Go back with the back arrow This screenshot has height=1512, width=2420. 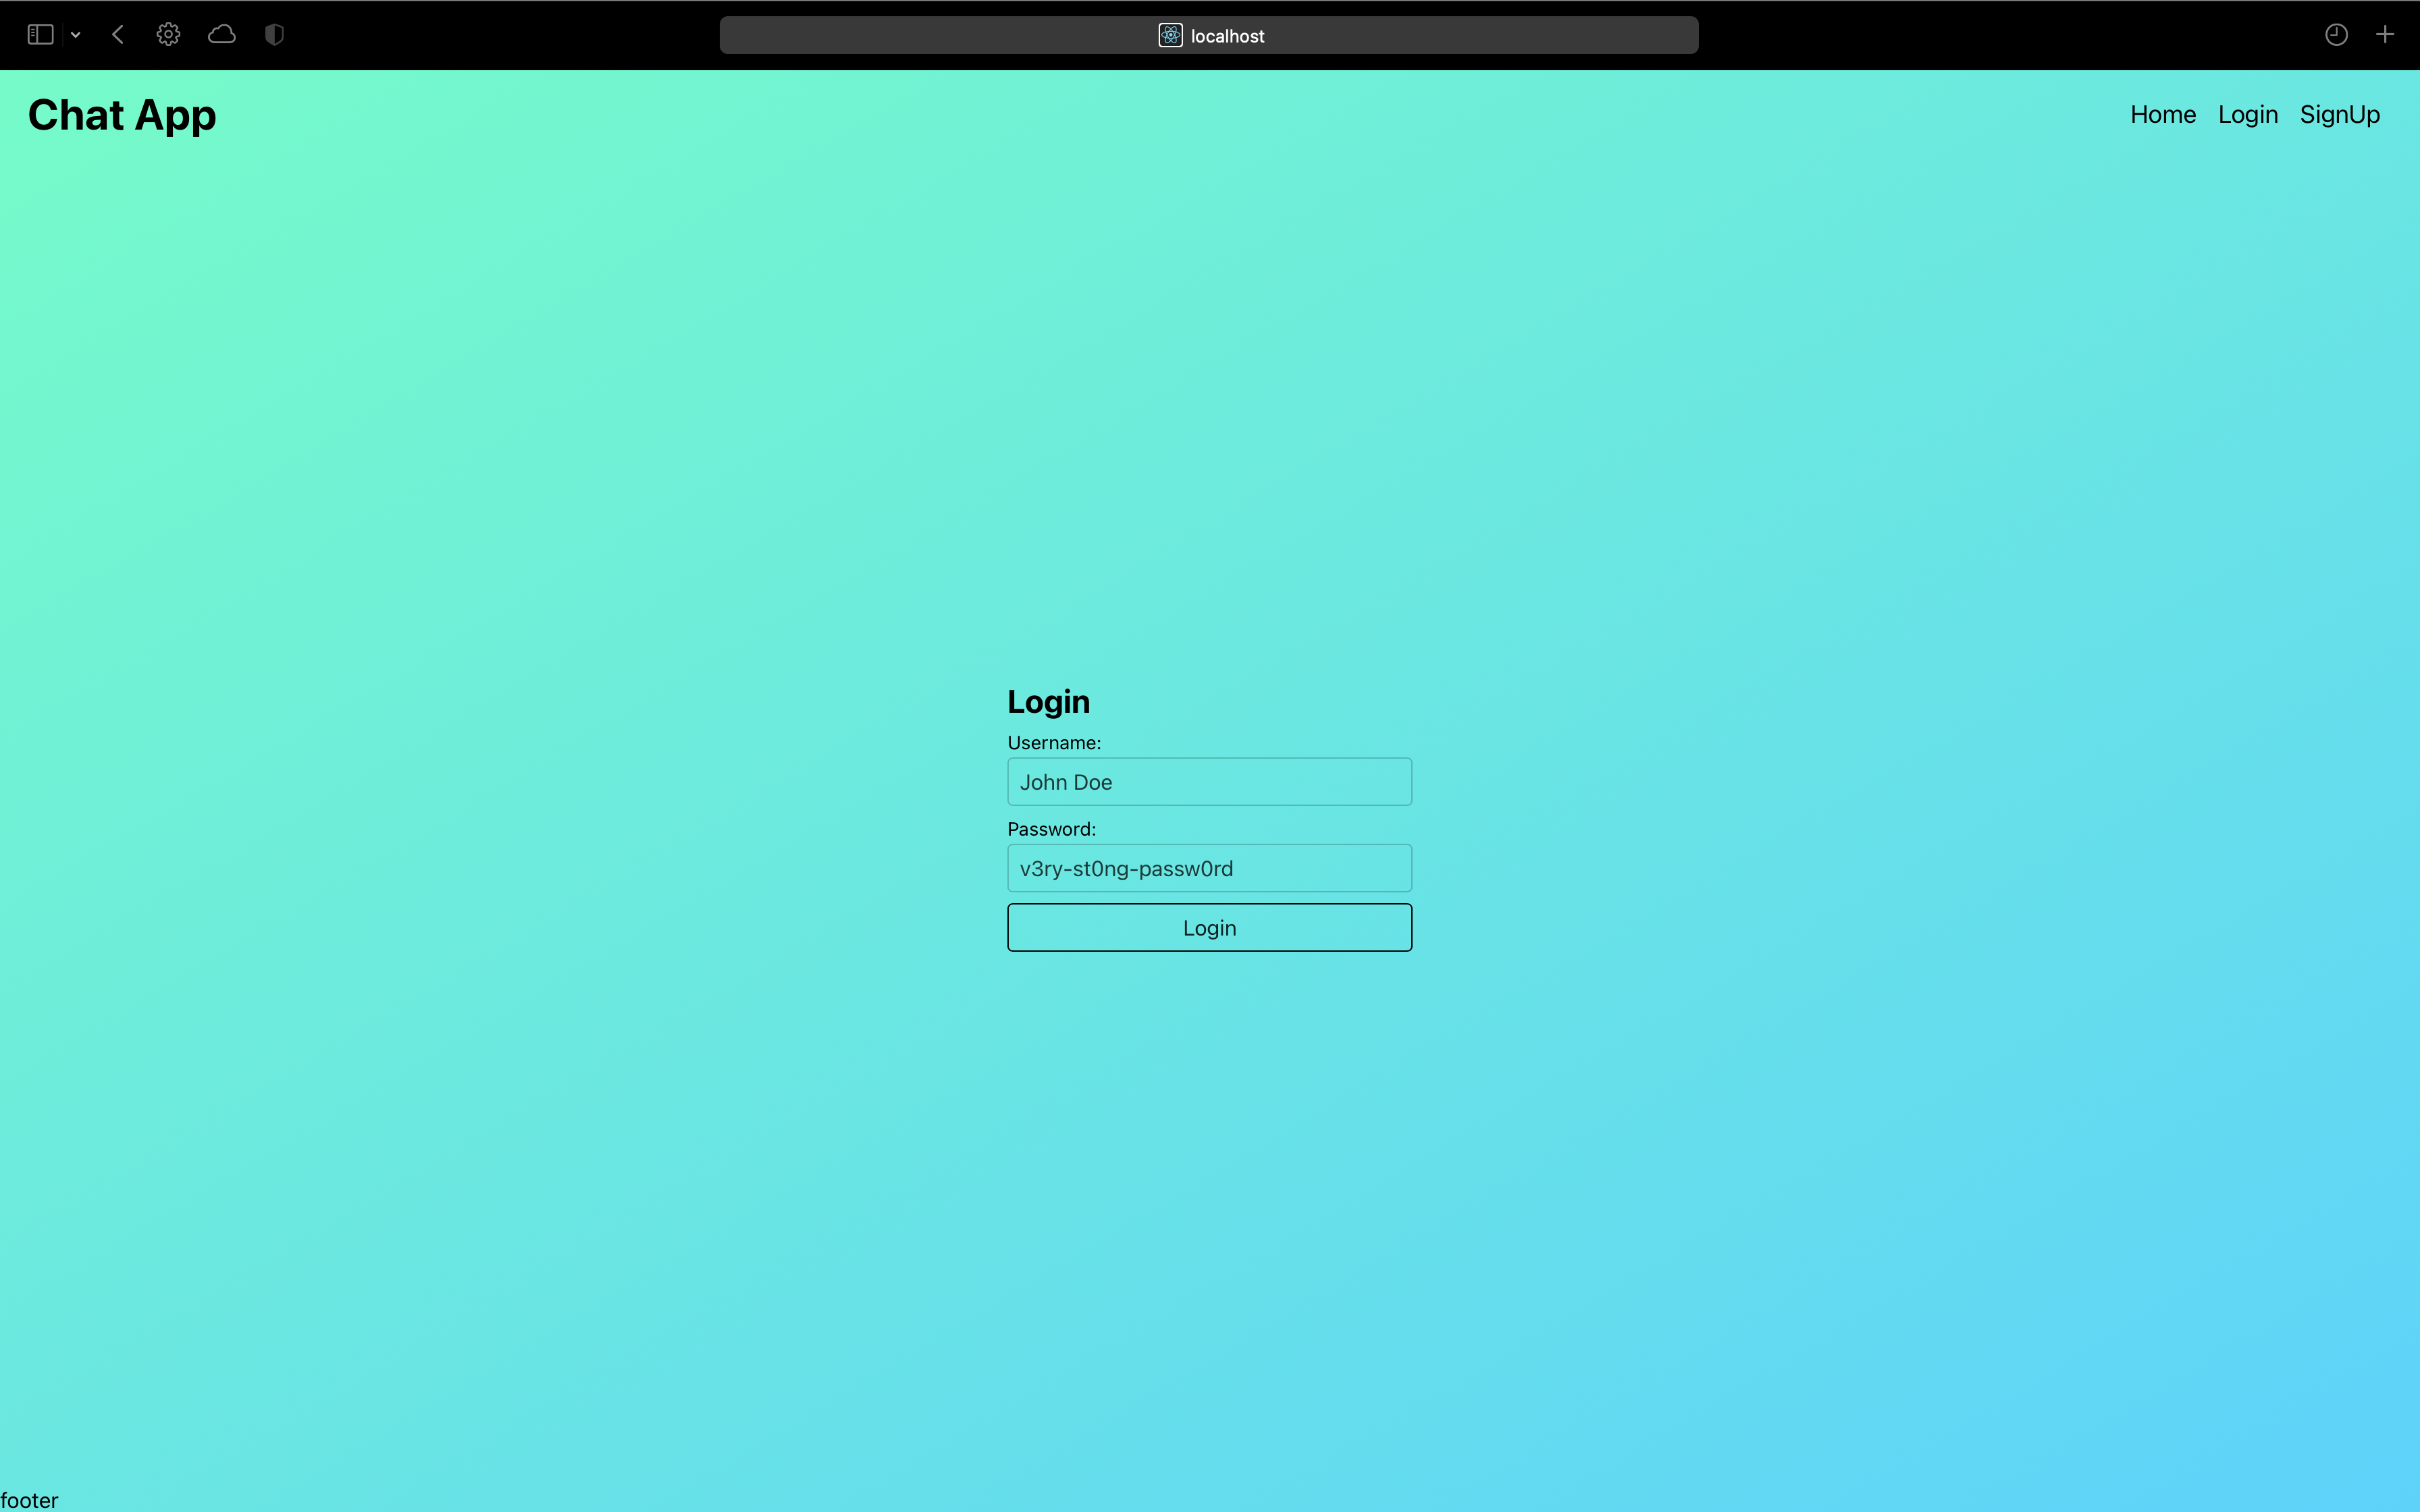(118, 35)
